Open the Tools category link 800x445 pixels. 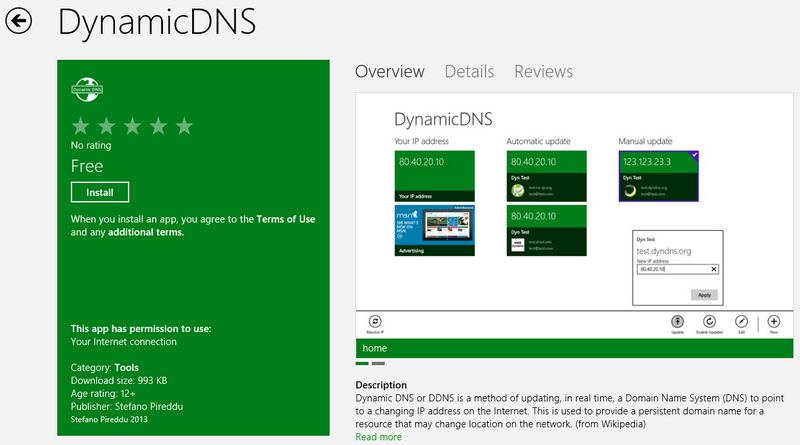127,367
